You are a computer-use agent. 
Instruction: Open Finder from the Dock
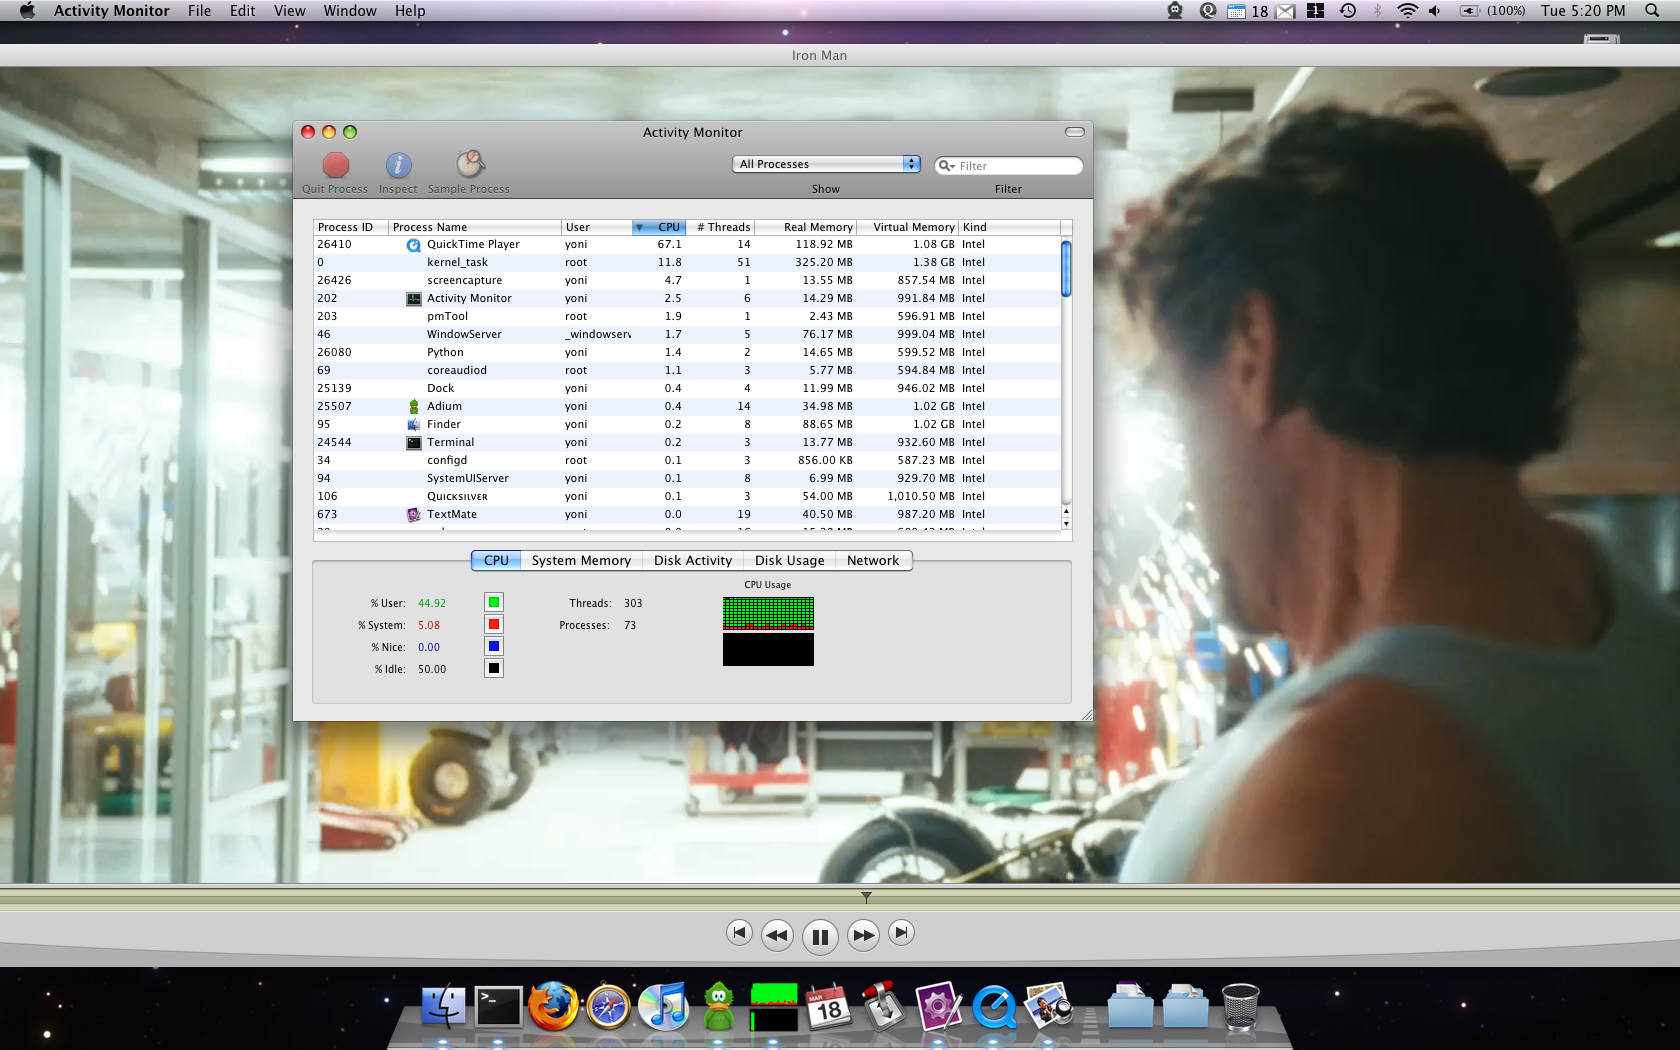(443, 1007)
